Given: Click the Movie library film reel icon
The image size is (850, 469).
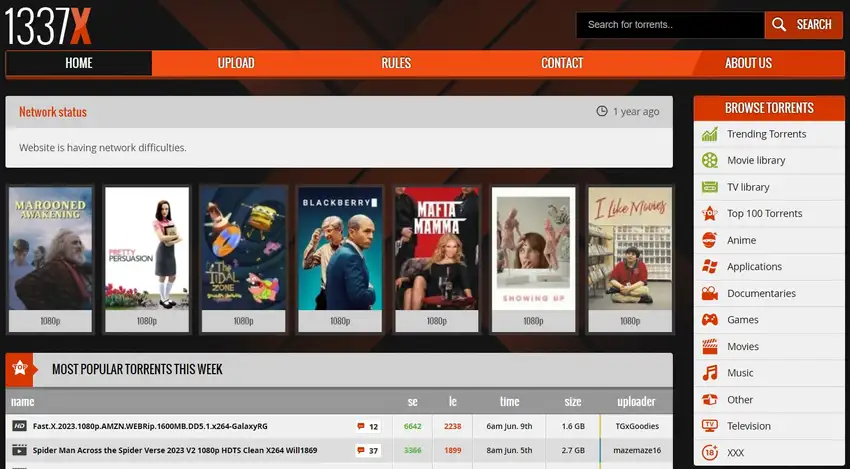Looking at the screenshot, I should pyautogui.click(x=710, y=160).
